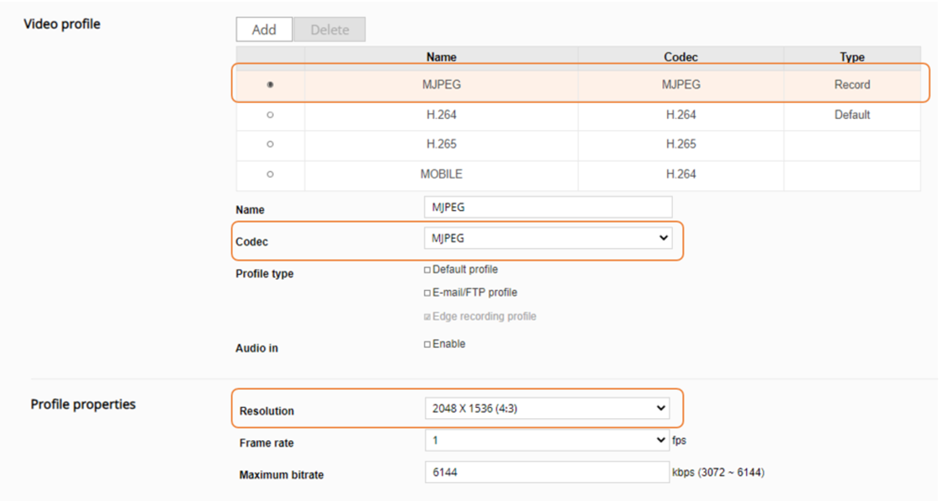
Task: Select the H.265 profile radio button
Action: [270, 144]
